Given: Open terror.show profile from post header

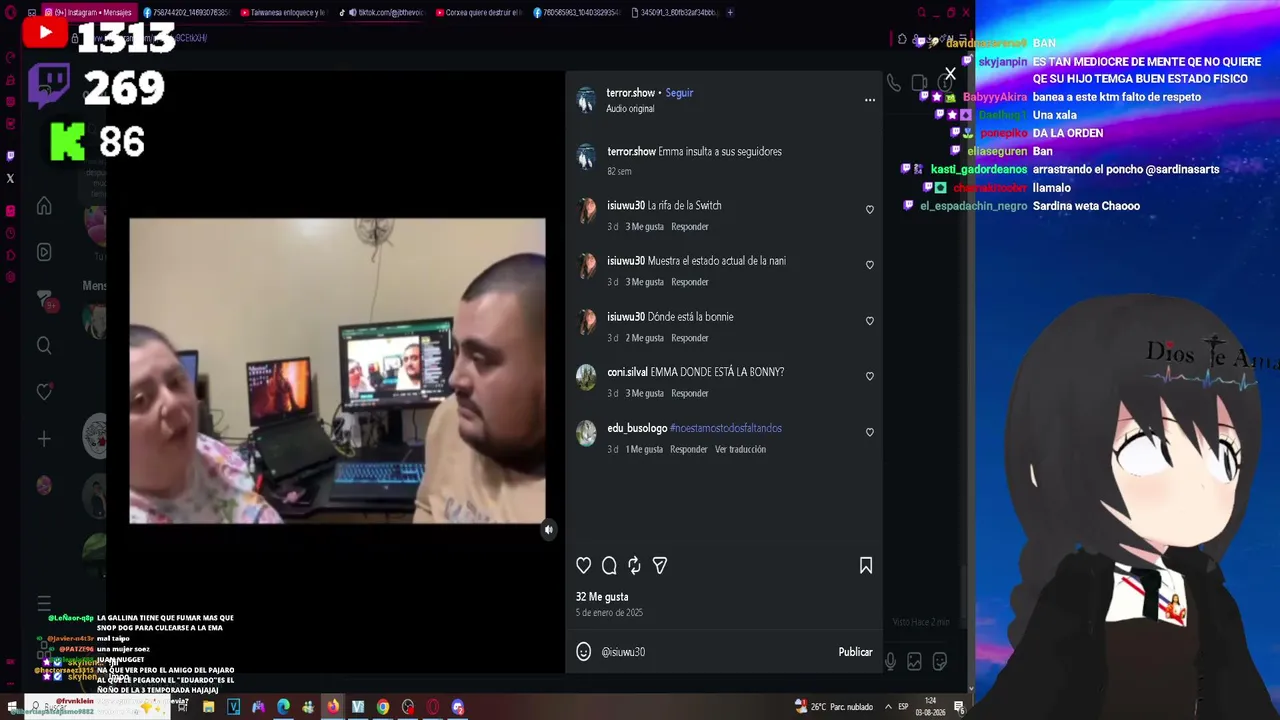Looking at the screenshot, I should (630, 93).
